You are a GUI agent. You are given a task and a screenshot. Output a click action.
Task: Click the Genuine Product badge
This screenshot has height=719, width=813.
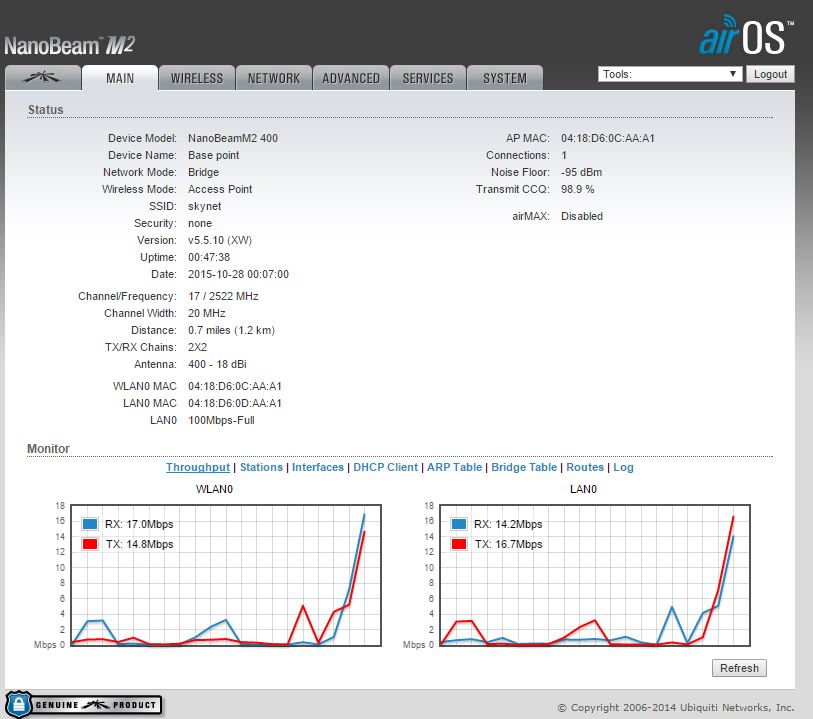[x=83, y=704]
